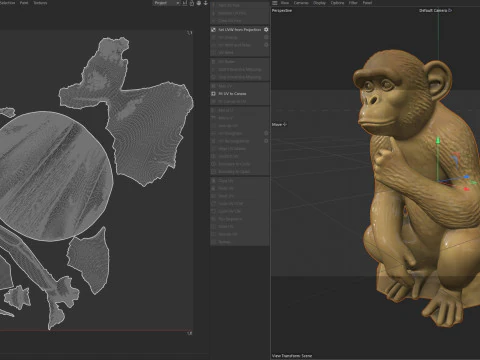Open the viewport View menu

(285, 3)
